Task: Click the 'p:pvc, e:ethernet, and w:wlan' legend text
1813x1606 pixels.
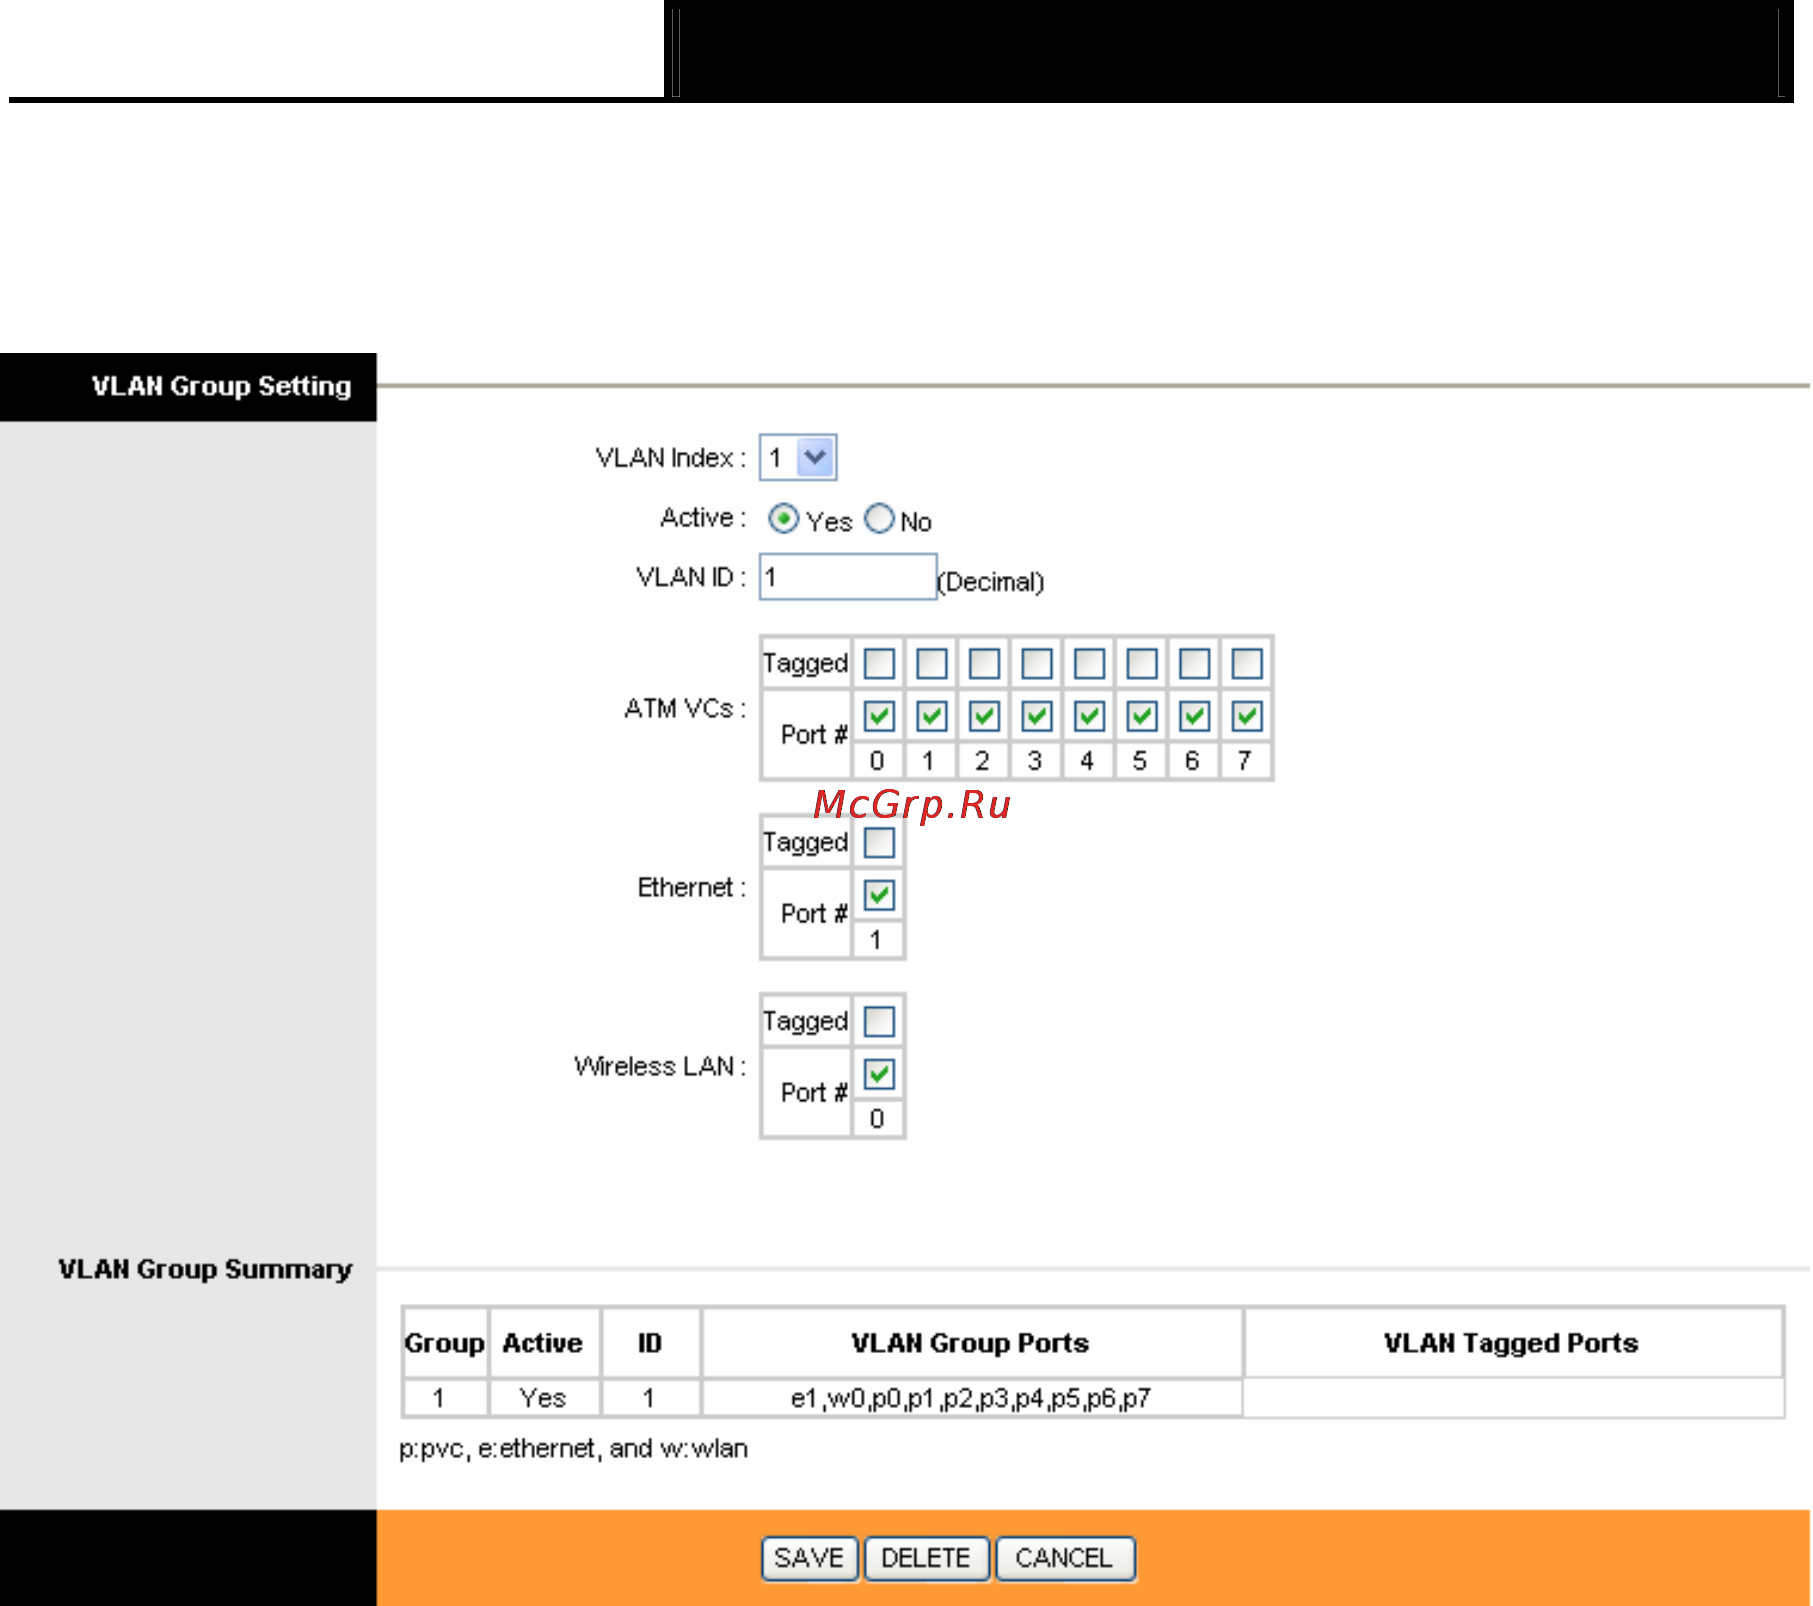Action: tap(573, 1449)
